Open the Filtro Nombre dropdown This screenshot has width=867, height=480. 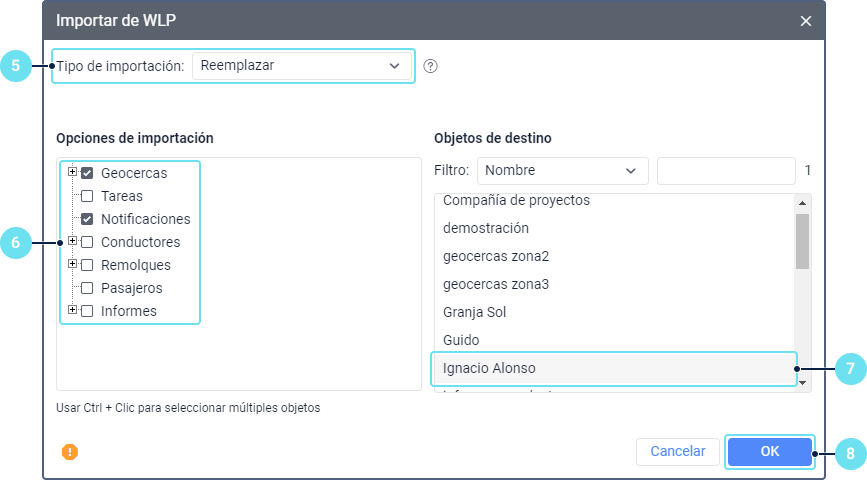562,171
